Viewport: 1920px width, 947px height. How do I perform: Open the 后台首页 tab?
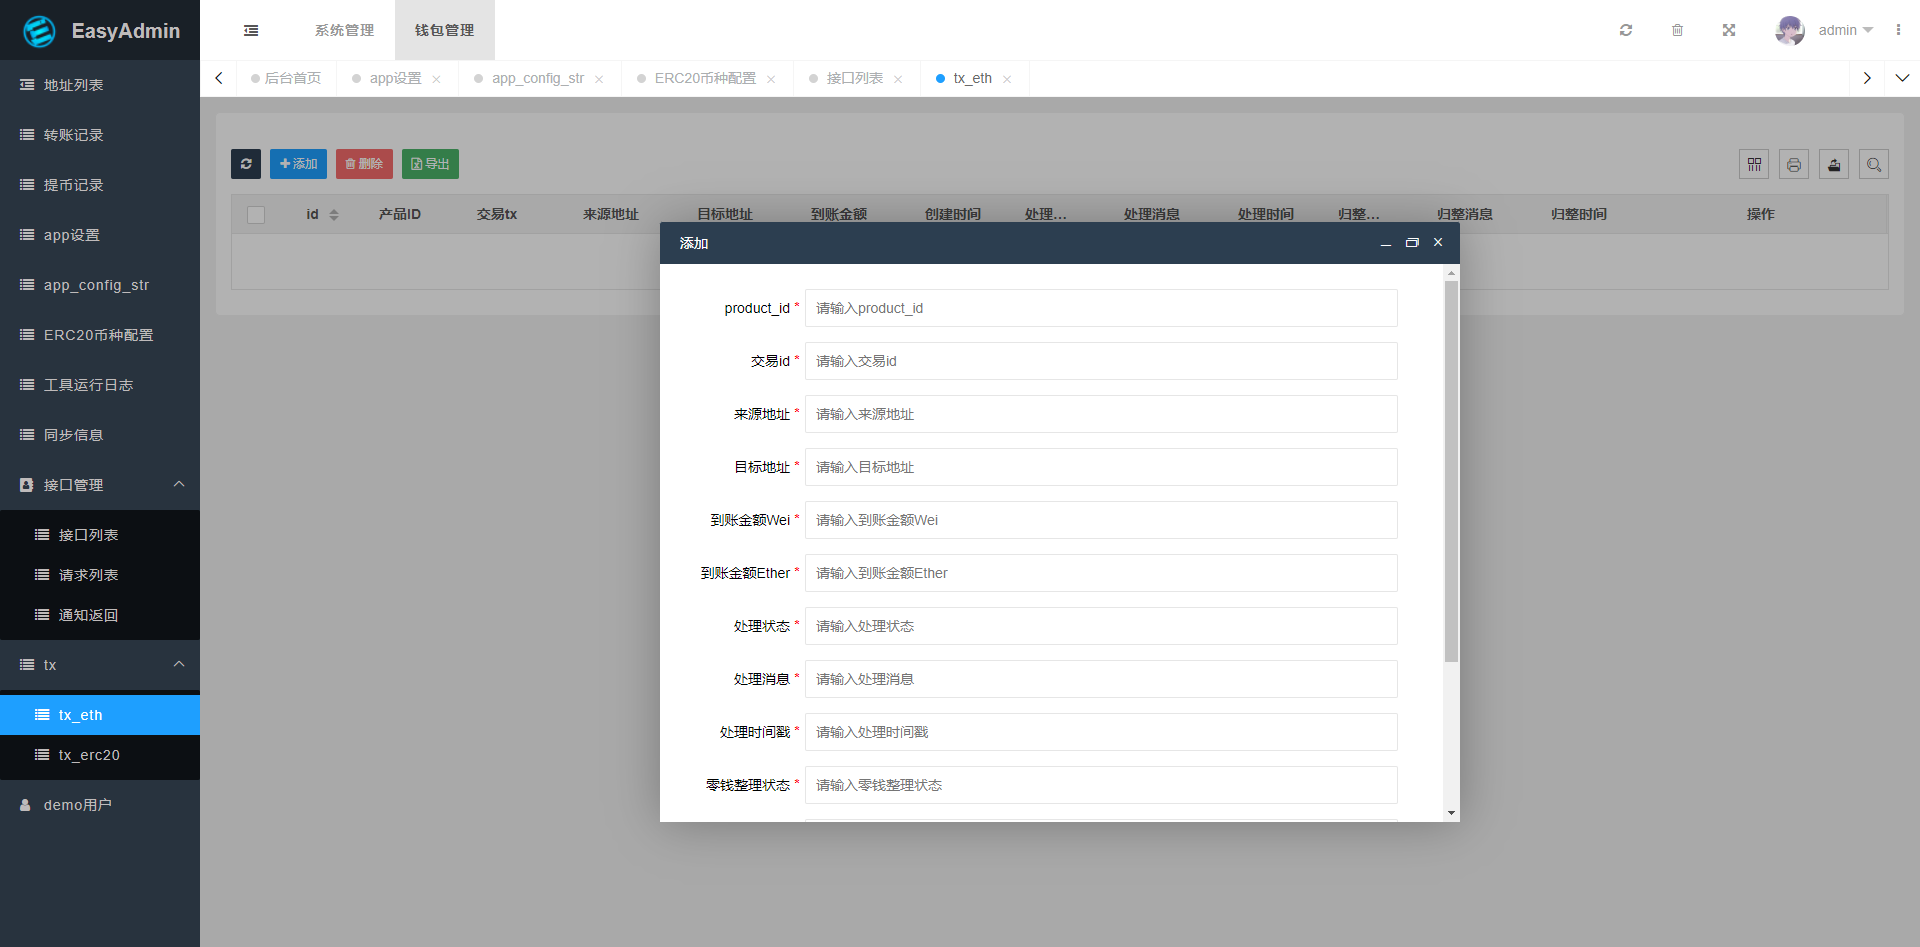(286, 78)
